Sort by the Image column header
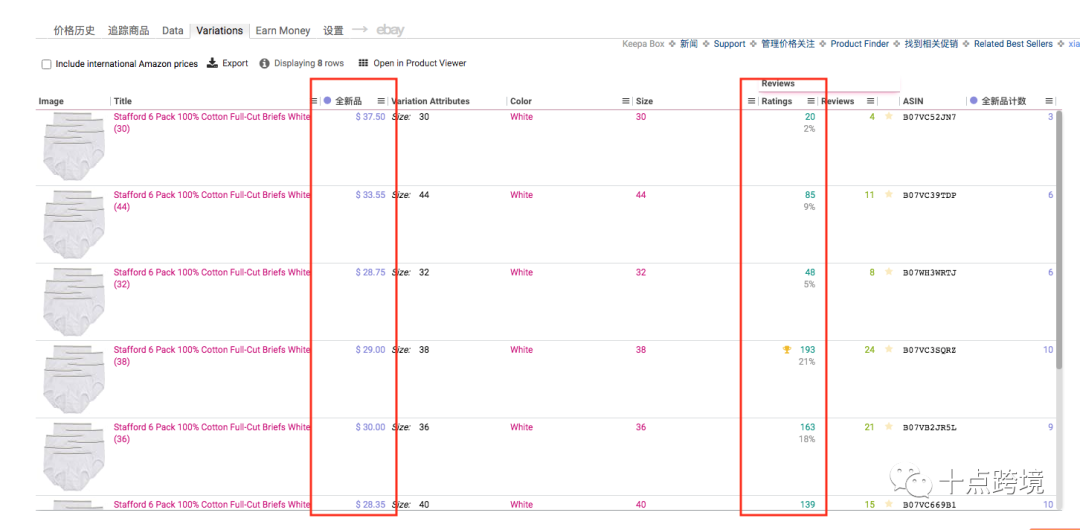Image resolution: width=1080 pixels, height=530 pixels. (x=51, y=101)
